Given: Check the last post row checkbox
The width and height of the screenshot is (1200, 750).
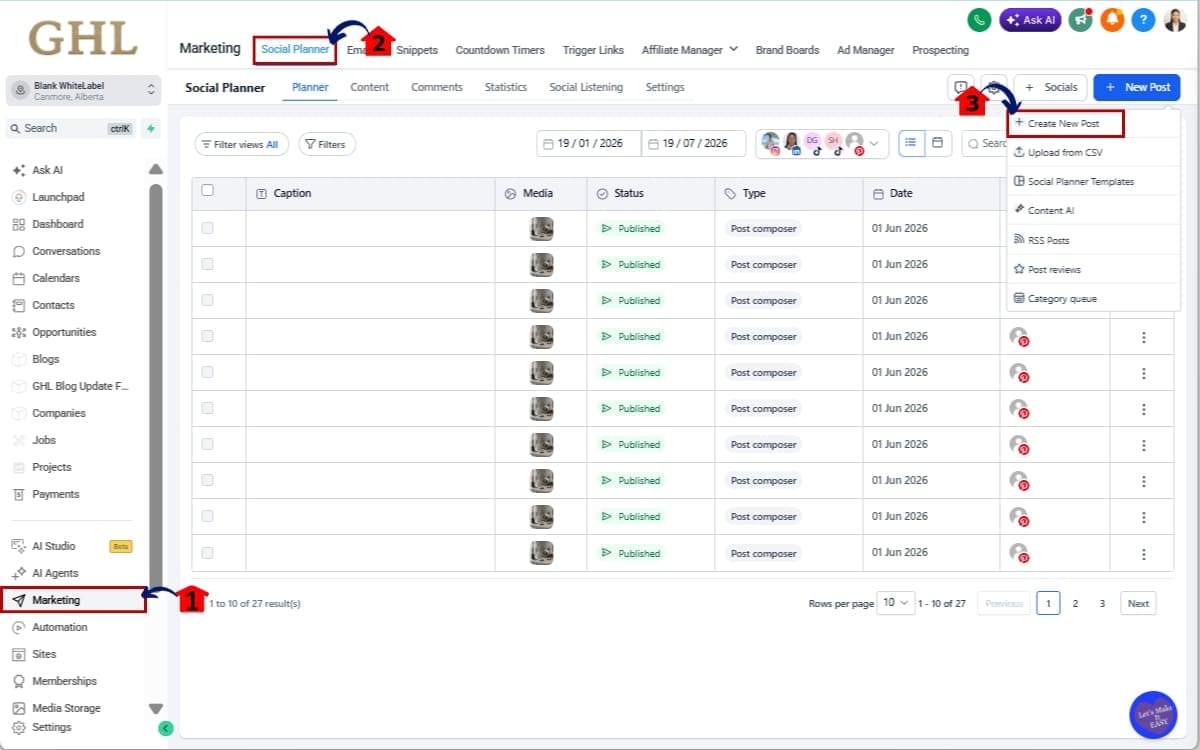Looking at the screenshot, I should click(x=208, y=552).
